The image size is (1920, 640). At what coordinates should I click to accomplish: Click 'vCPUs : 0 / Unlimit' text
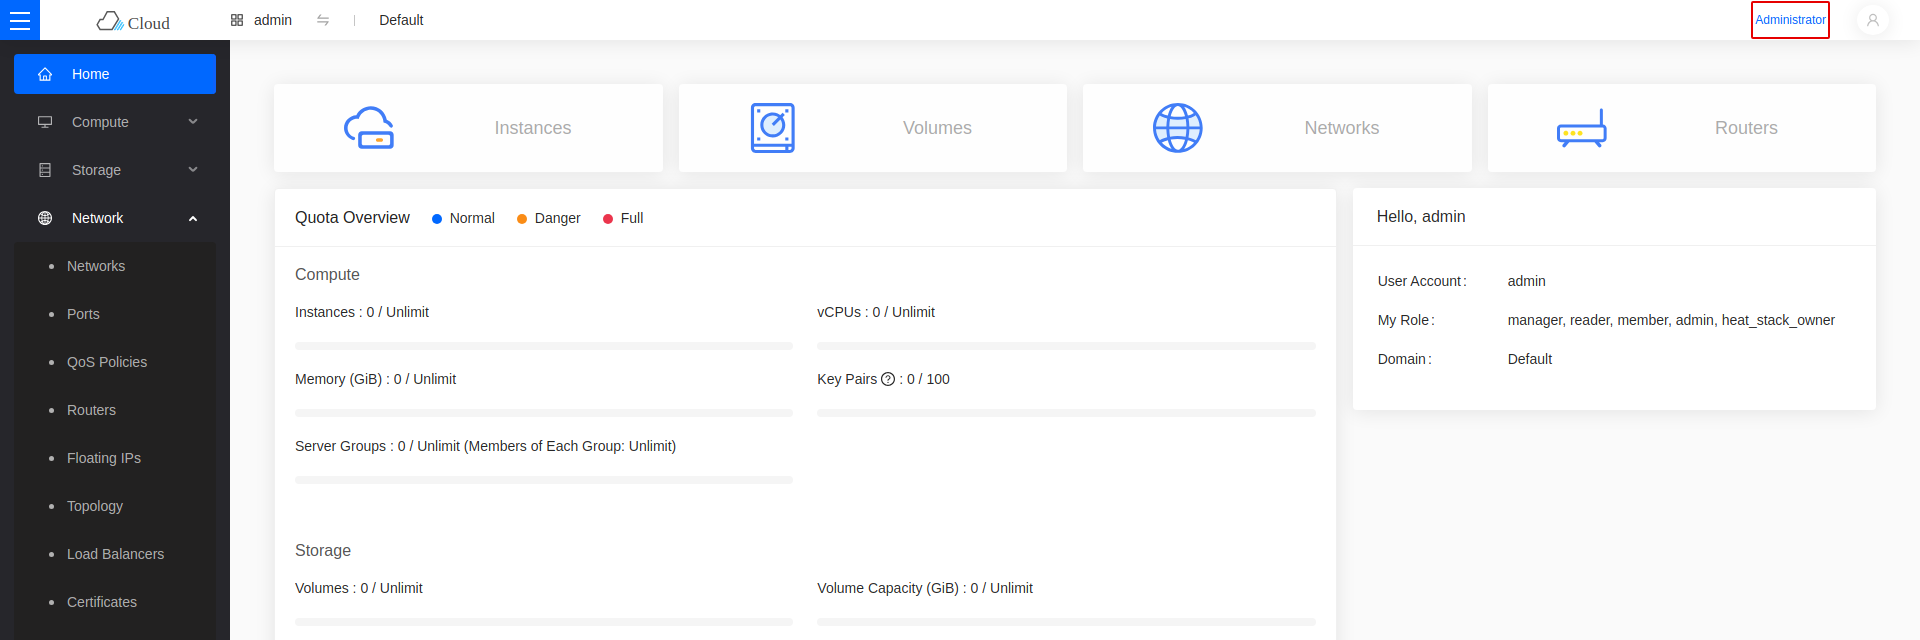click(876, 312)
